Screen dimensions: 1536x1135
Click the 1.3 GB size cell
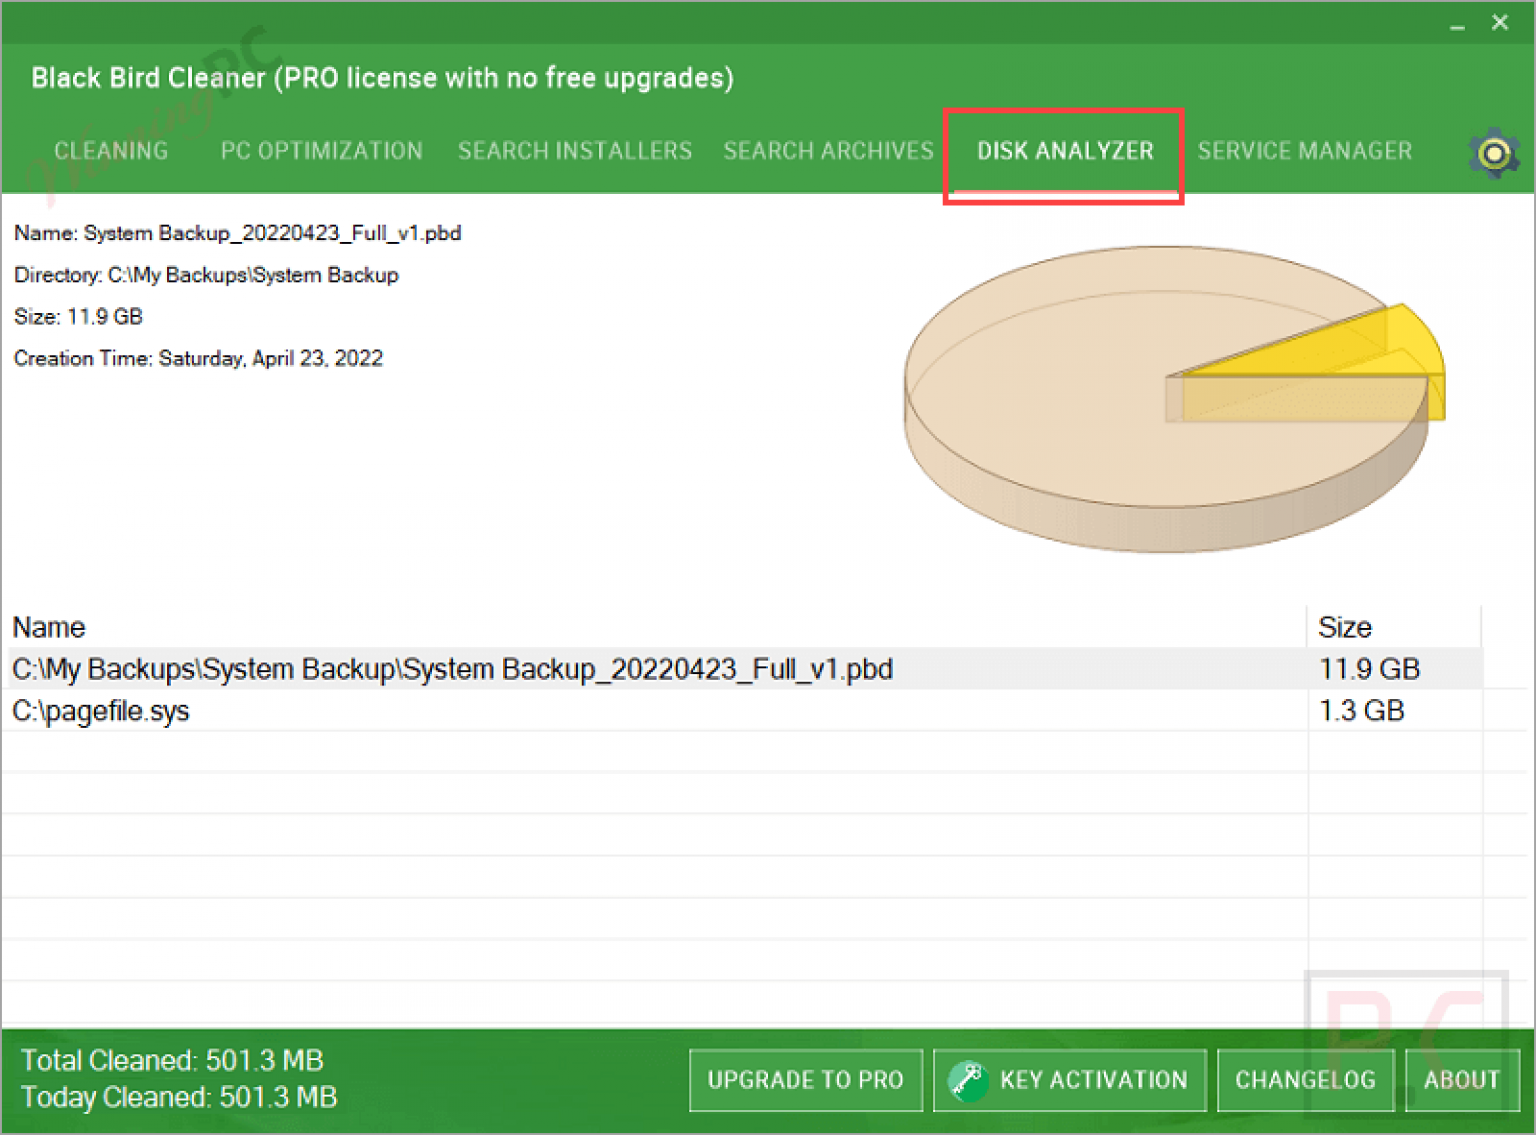[x=1361, y=711]
